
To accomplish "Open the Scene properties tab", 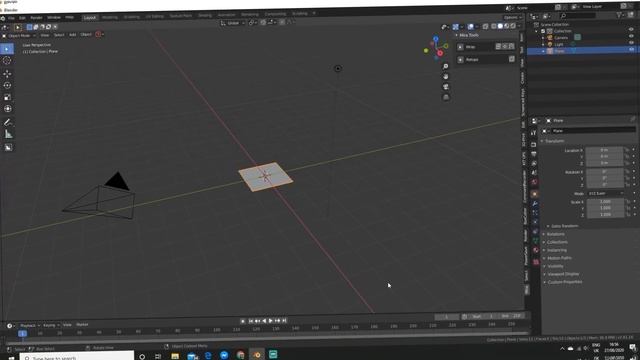I will click(534, 173).
